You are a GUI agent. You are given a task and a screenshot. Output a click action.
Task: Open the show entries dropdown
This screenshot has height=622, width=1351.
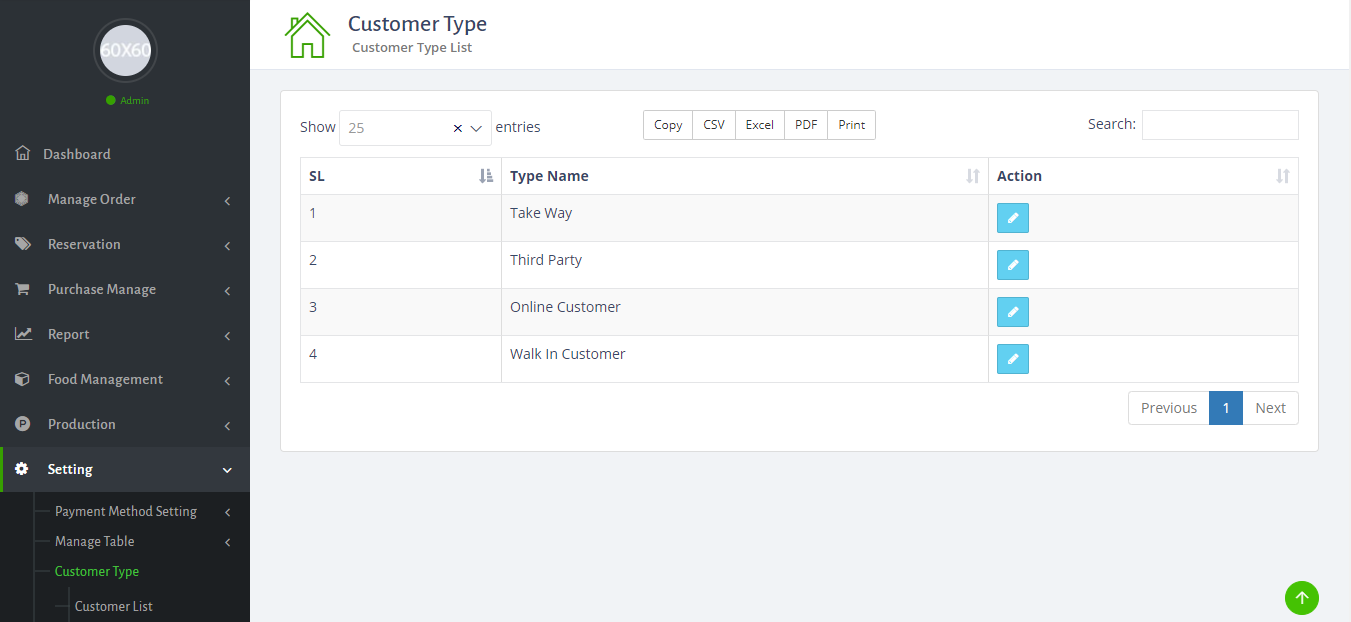coord(476,128)
